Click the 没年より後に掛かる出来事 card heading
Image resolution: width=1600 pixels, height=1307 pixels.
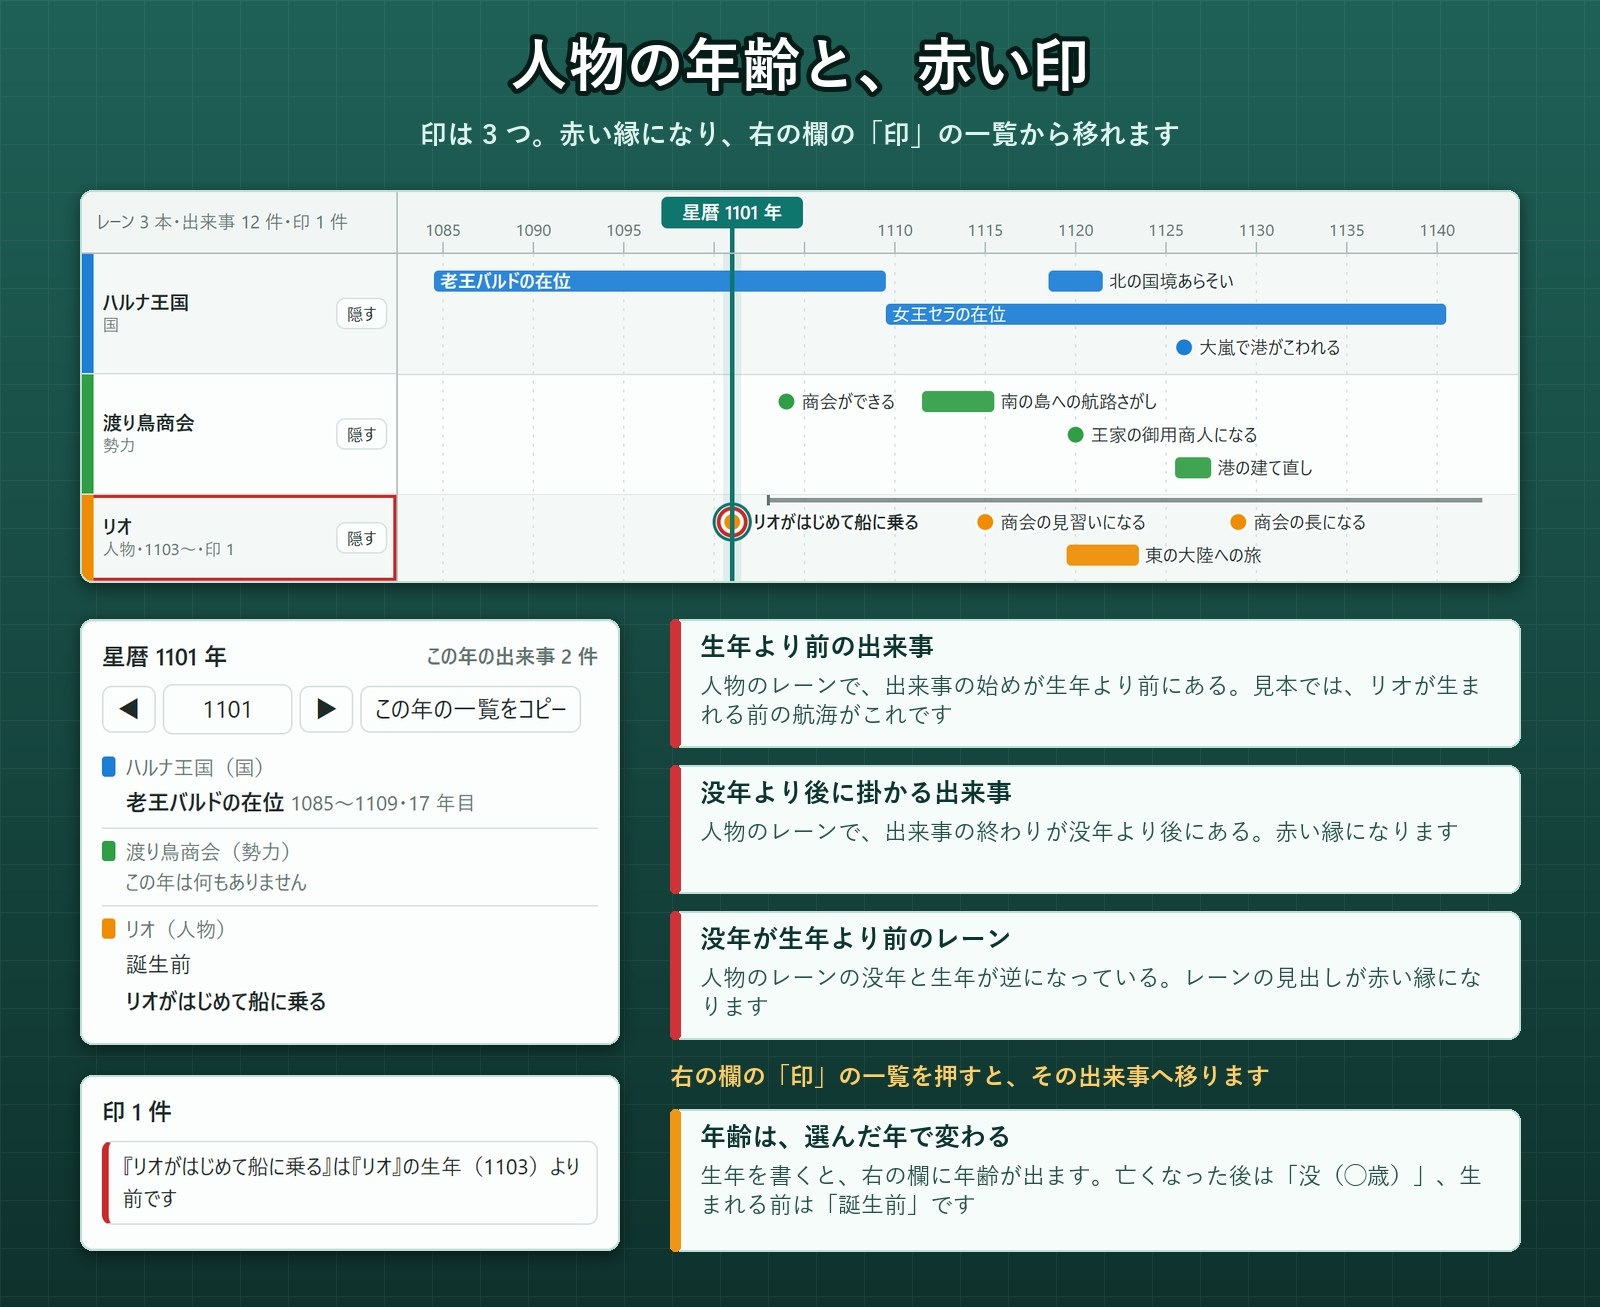click(856, 792)
